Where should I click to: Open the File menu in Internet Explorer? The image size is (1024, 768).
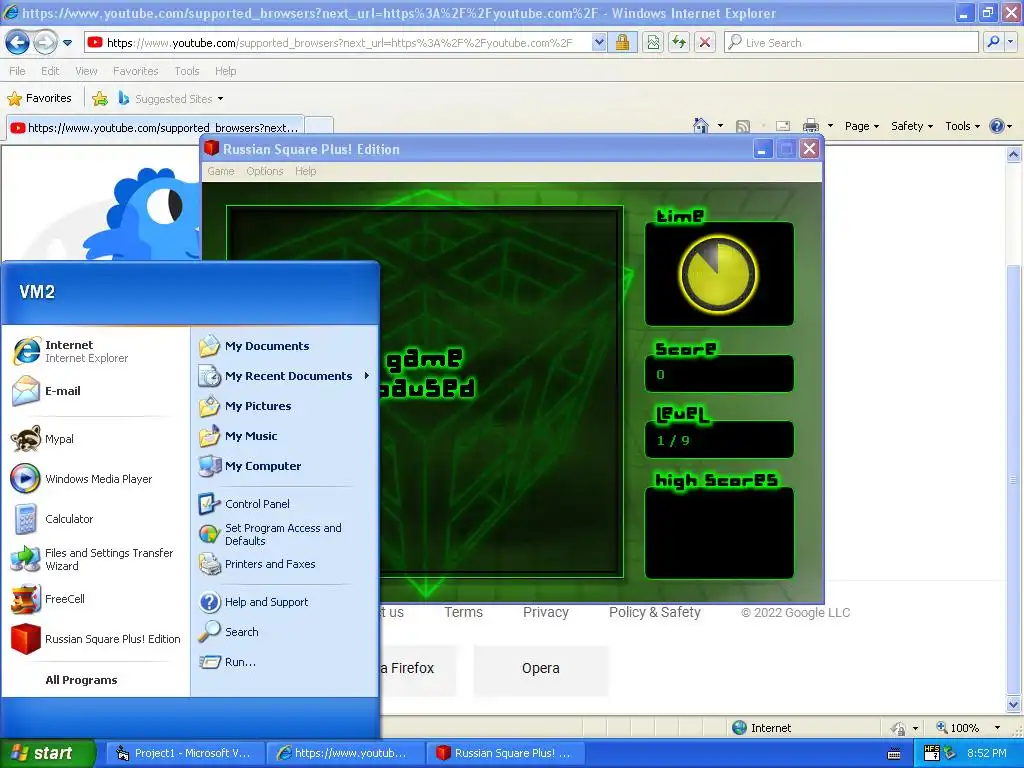pyautogui.click(x=18, y=71)
